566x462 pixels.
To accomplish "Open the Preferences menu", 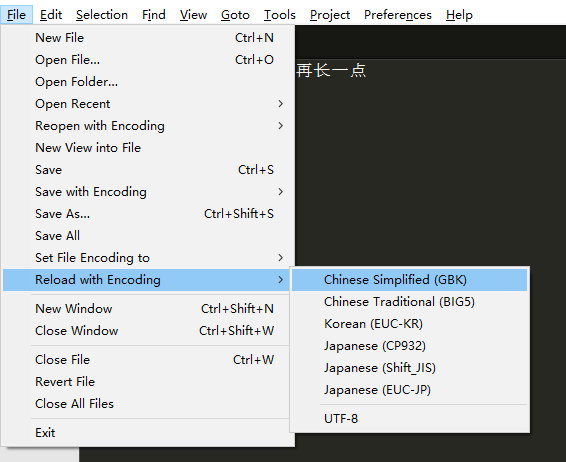I will [x=398, y=15].
